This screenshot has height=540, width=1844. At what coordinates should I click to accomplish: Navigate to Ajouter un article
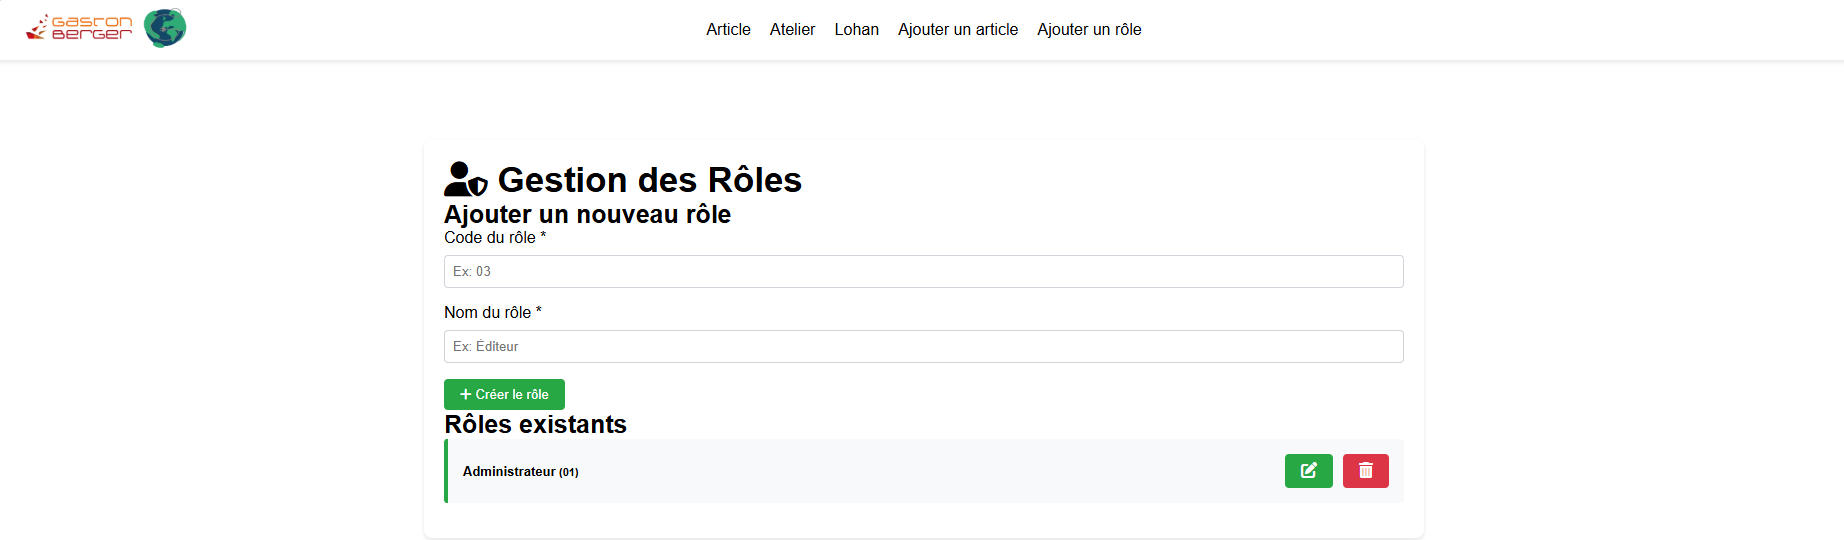(957, 30)
